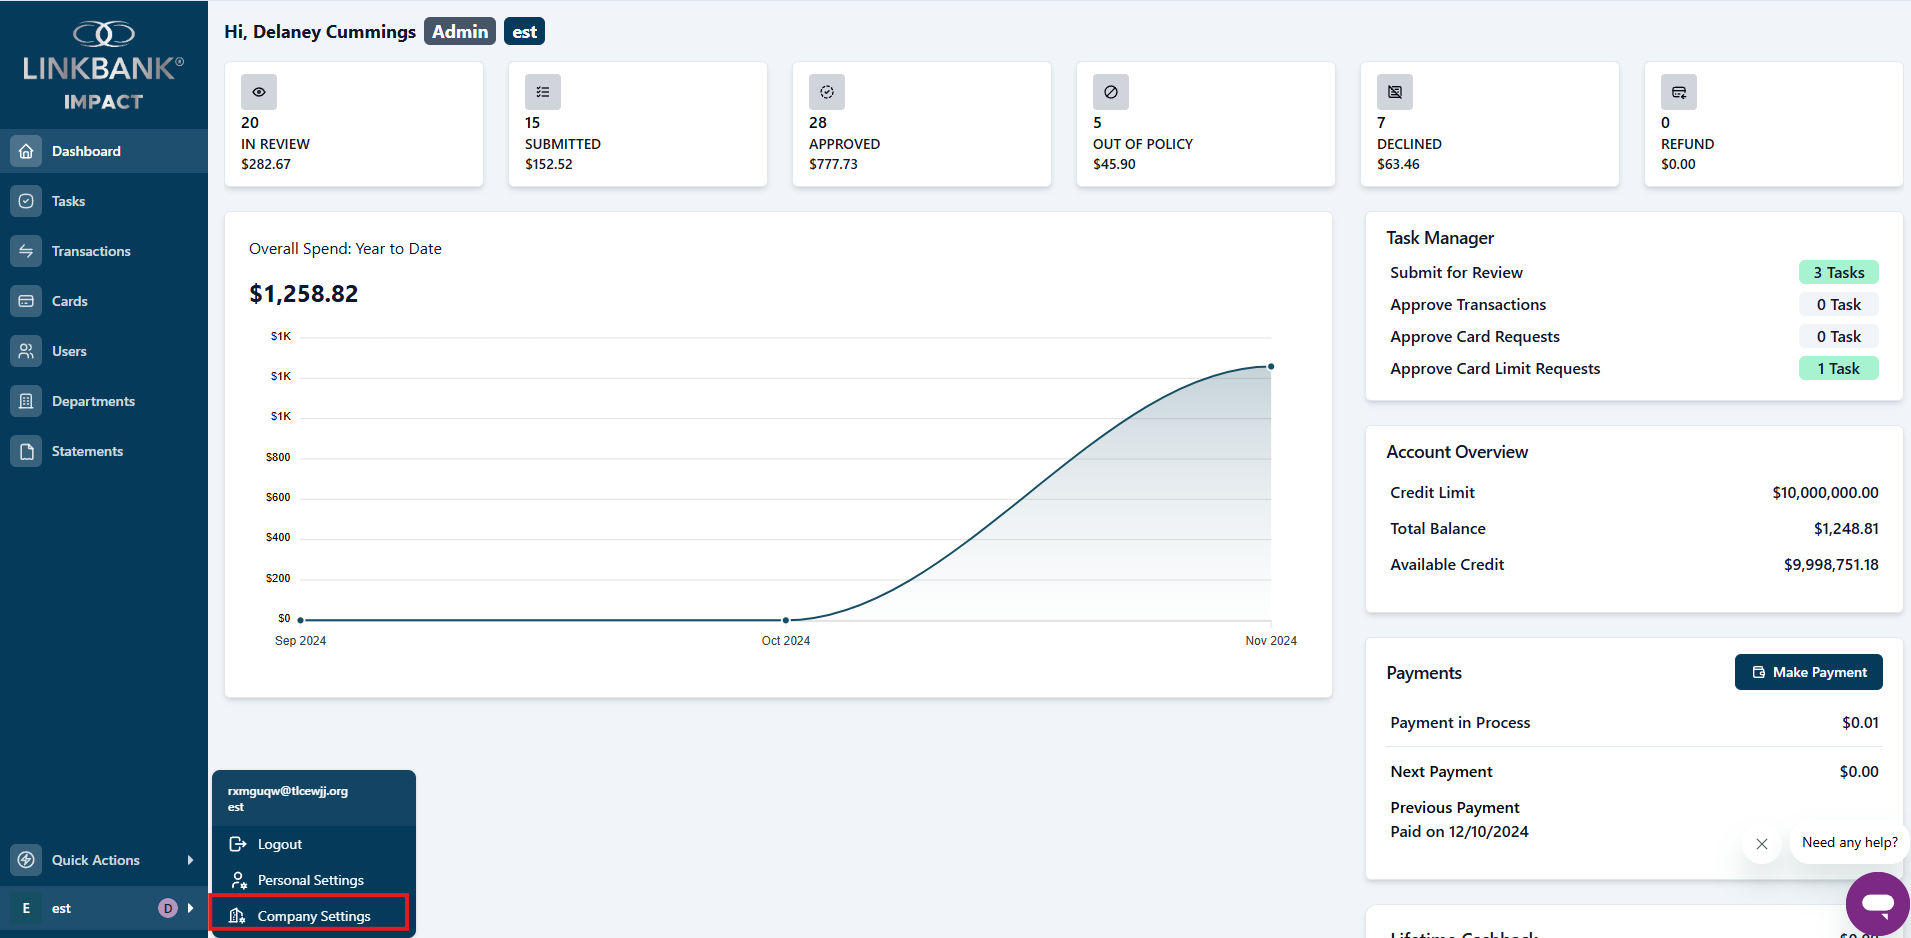This screenshot has width=1911, height=938.
Task: Click the Next Payment amount $0.00
Action: (x=1859, y=771)
